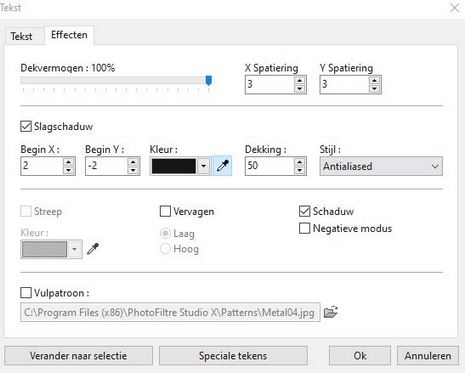
Task: Click the Streep color eyedropper icon
Action: [93, 249]
